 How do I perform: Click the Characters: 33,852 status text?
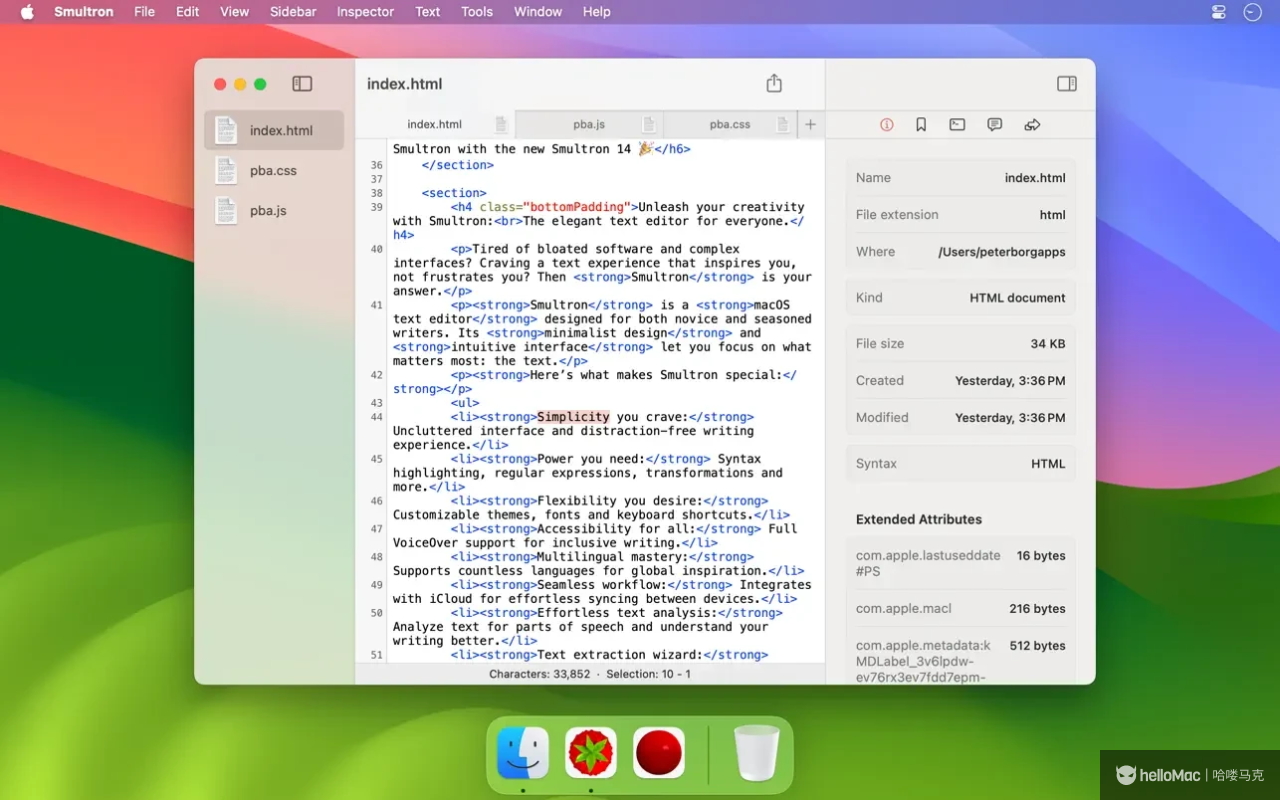(x=540, y=674)
